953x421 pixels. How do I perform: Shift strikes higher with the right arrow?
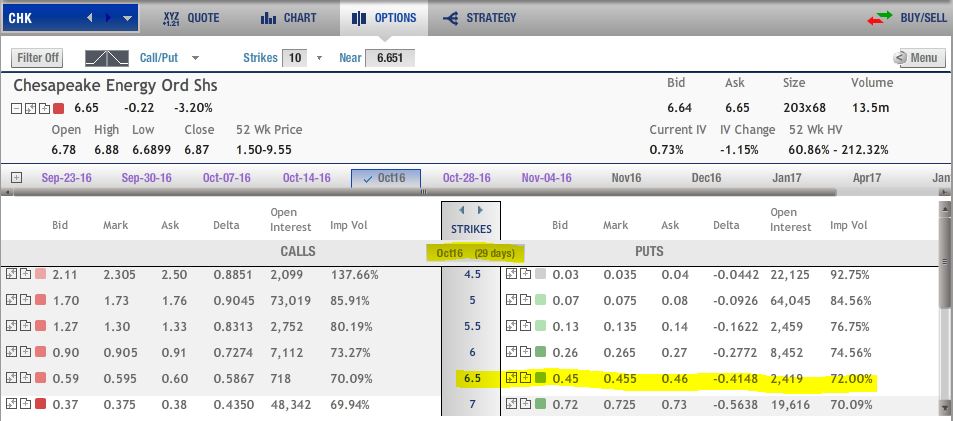click(x=481, y=210)
